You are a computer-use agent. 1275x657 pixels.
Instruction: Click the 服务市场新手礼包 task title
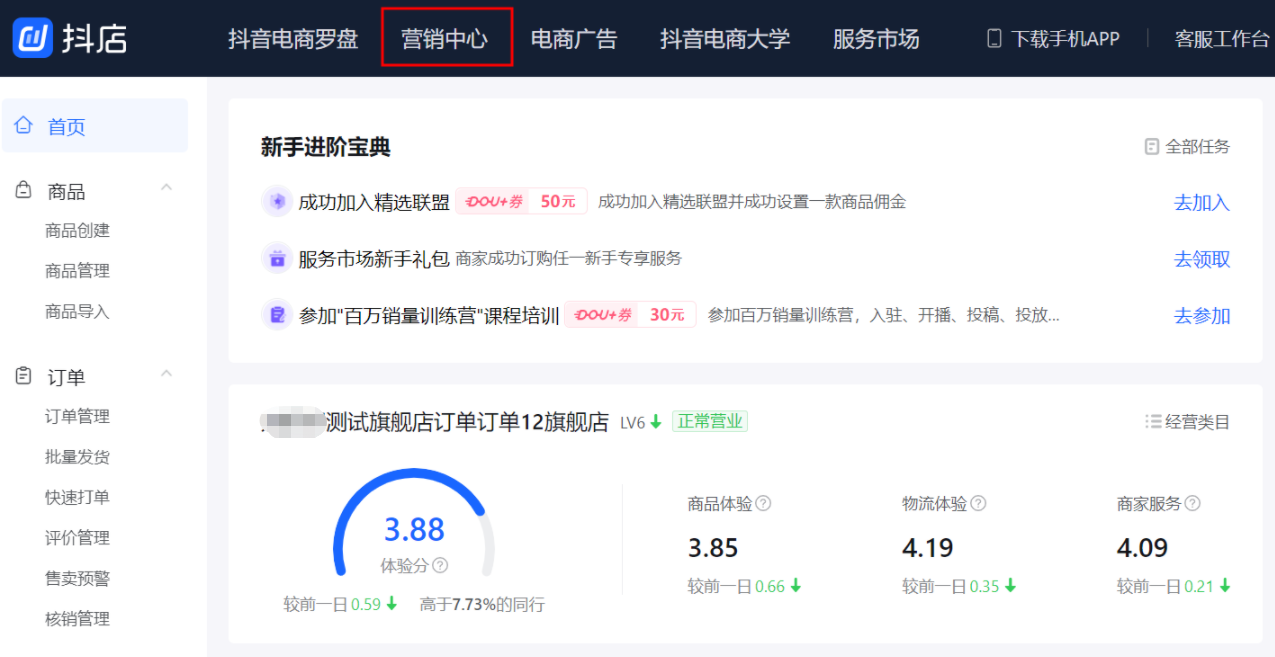pos(374,260)
